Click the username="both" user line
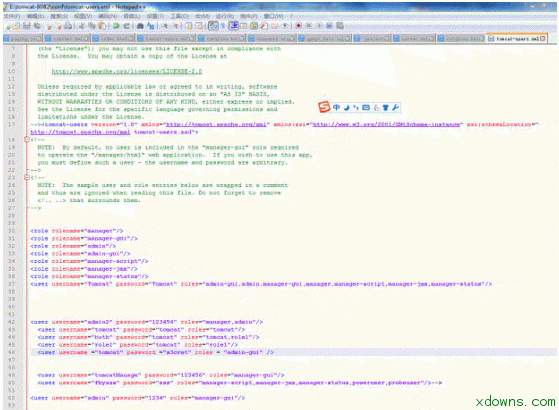The height and width of the screenshot is (410, 559). pyautogui.click(x=148, y=337)
